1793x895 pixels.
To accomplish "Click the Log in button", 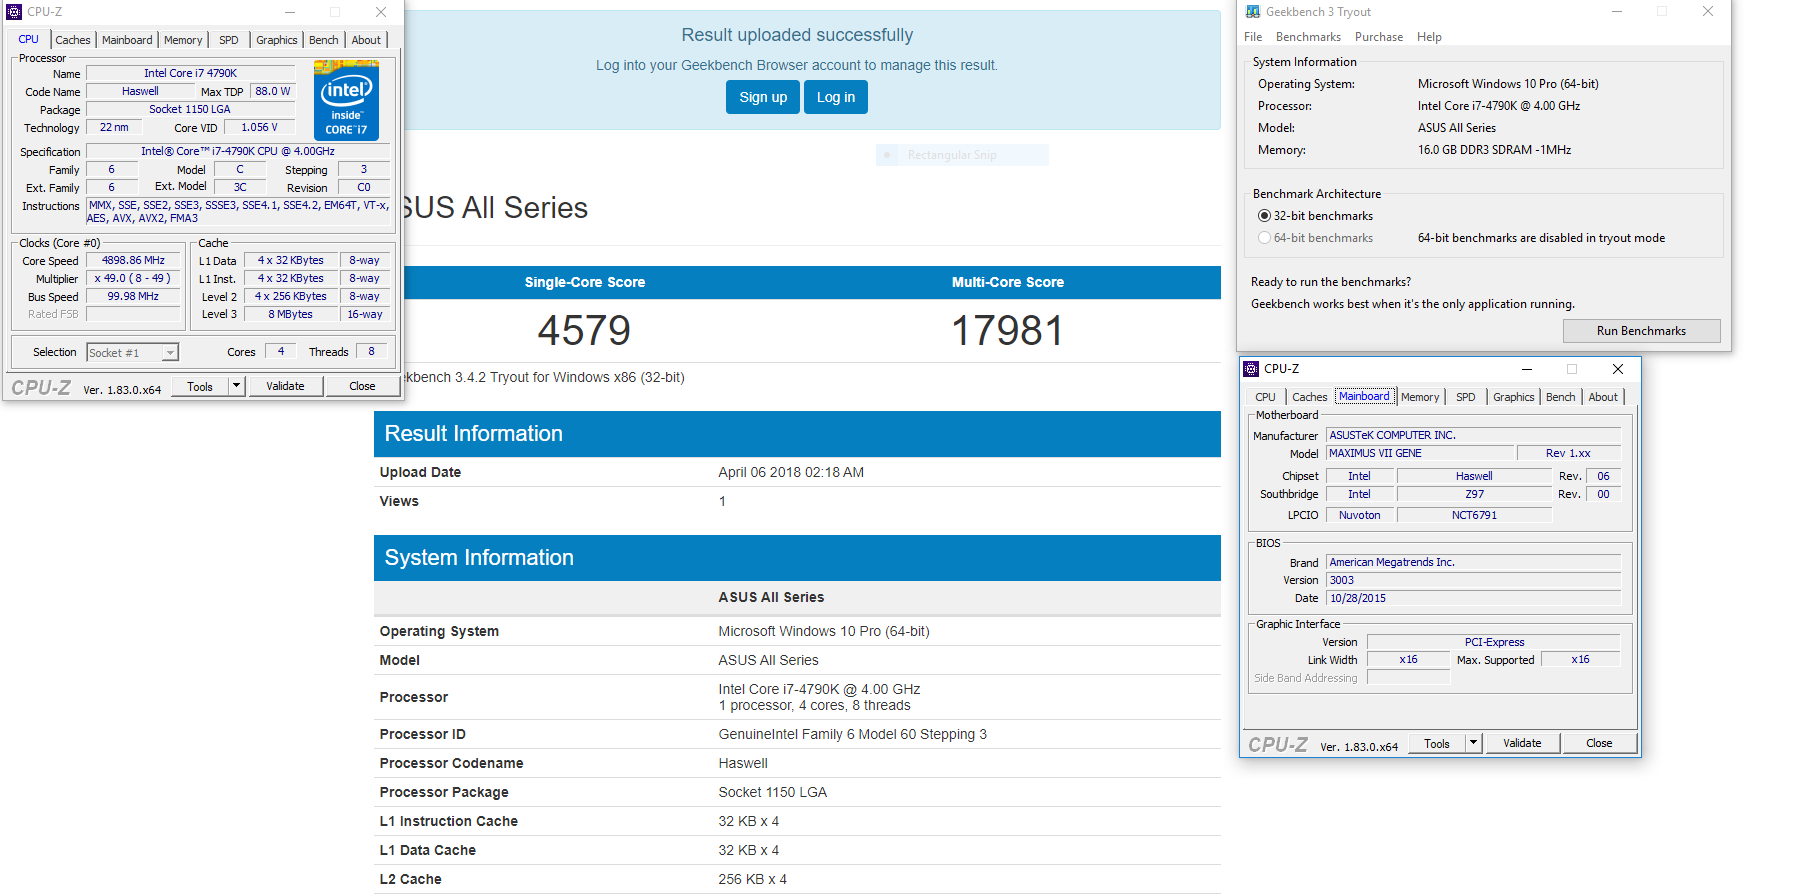I will (x=836, y=97).
